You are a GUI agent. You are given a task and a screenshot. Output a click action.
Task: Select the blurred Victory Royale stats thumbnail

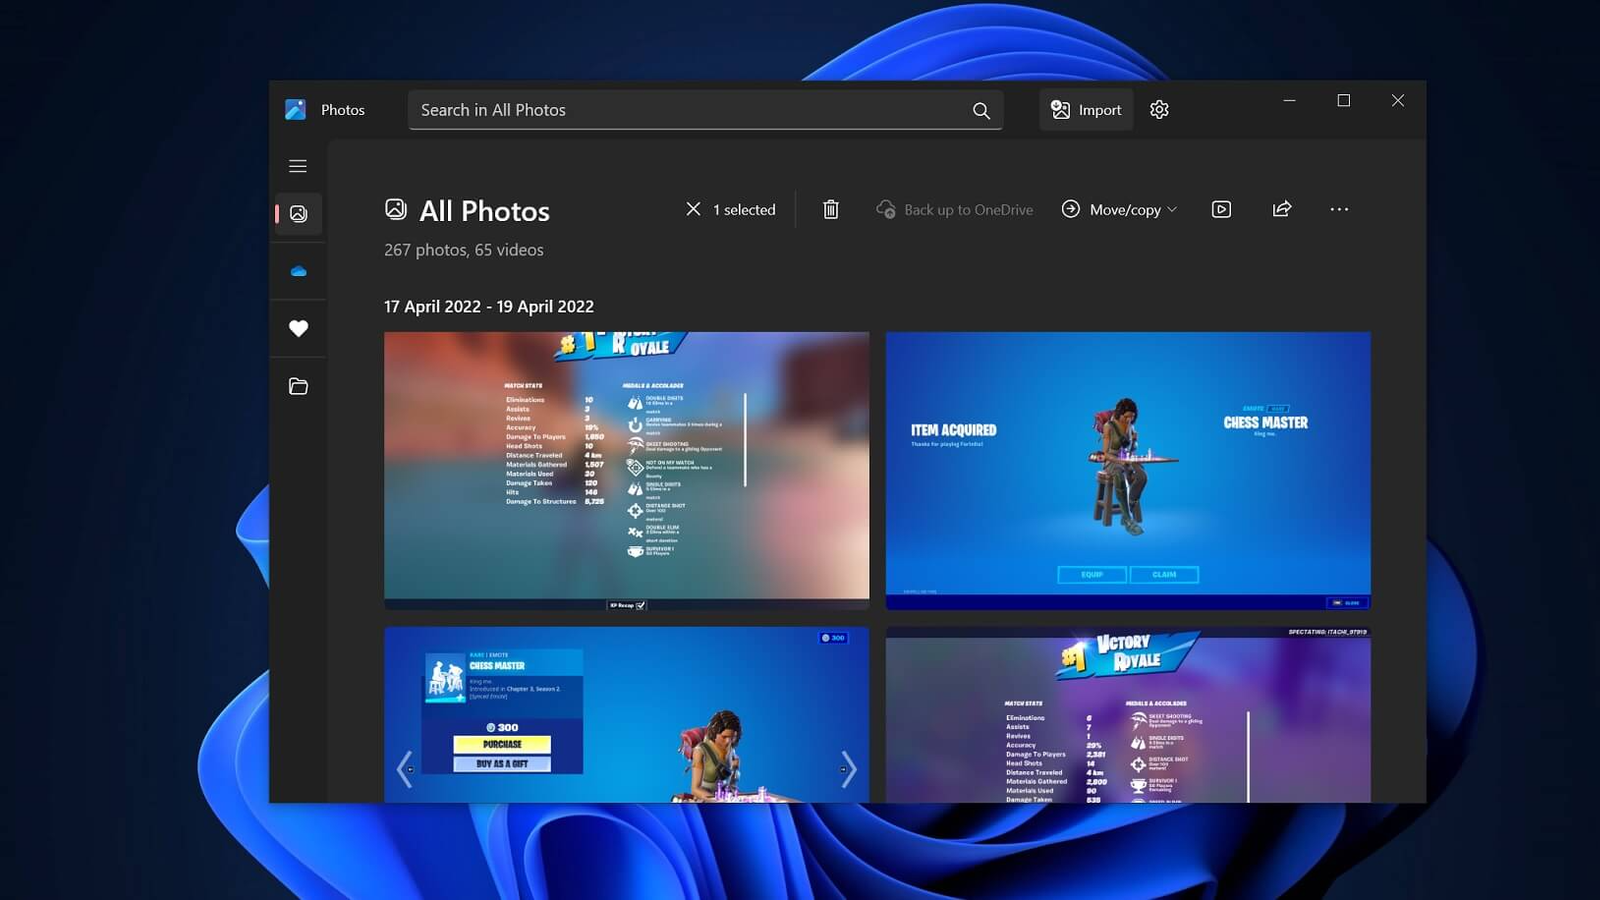pyautogui.click(x=627, y=471)
